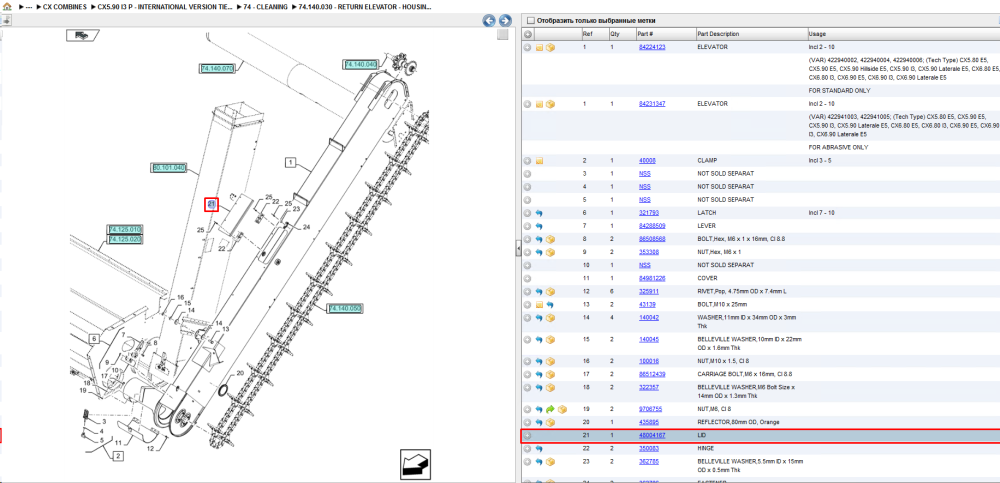Open part number 40008 CLAMP link
The height and width of the screenshot is (483, 1000).
(x=647, y=161)
